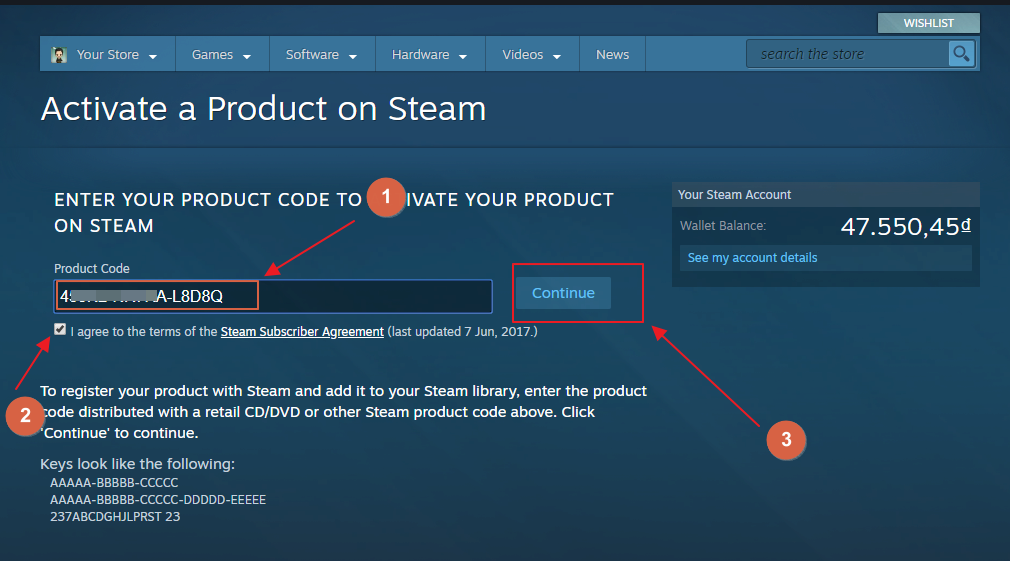Open the News menu item

pos(612,55)
